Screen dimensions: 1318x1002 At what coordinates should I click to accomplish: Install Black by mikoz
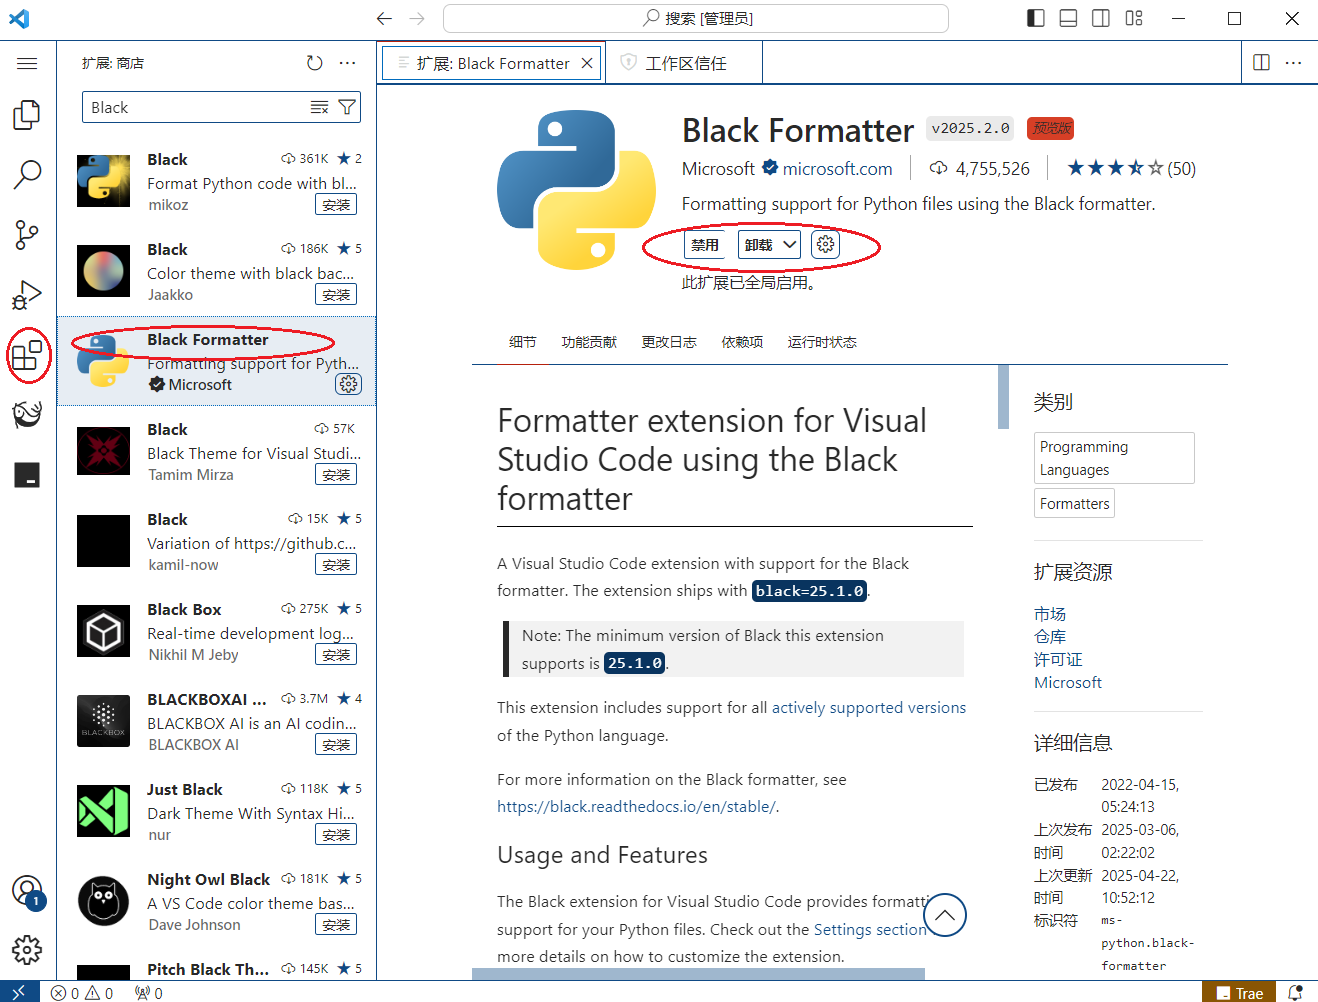tap(336, 205)
